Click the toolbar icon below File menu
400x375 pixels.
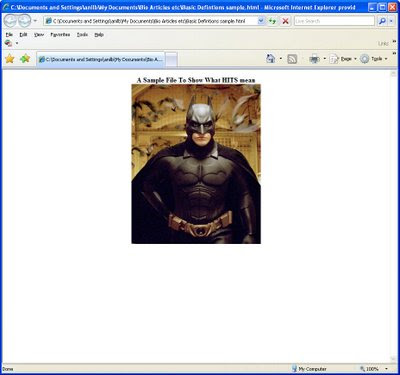9,43
